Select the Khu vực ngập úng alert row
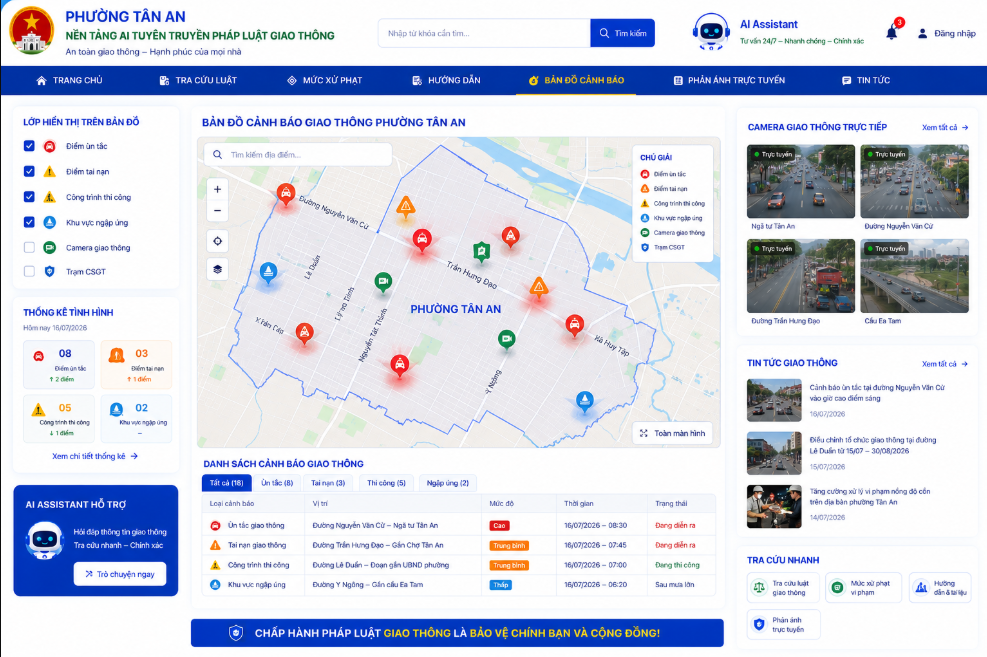This screenshot has height=657, width=987. pyautogui.click(x=458, y=585)
